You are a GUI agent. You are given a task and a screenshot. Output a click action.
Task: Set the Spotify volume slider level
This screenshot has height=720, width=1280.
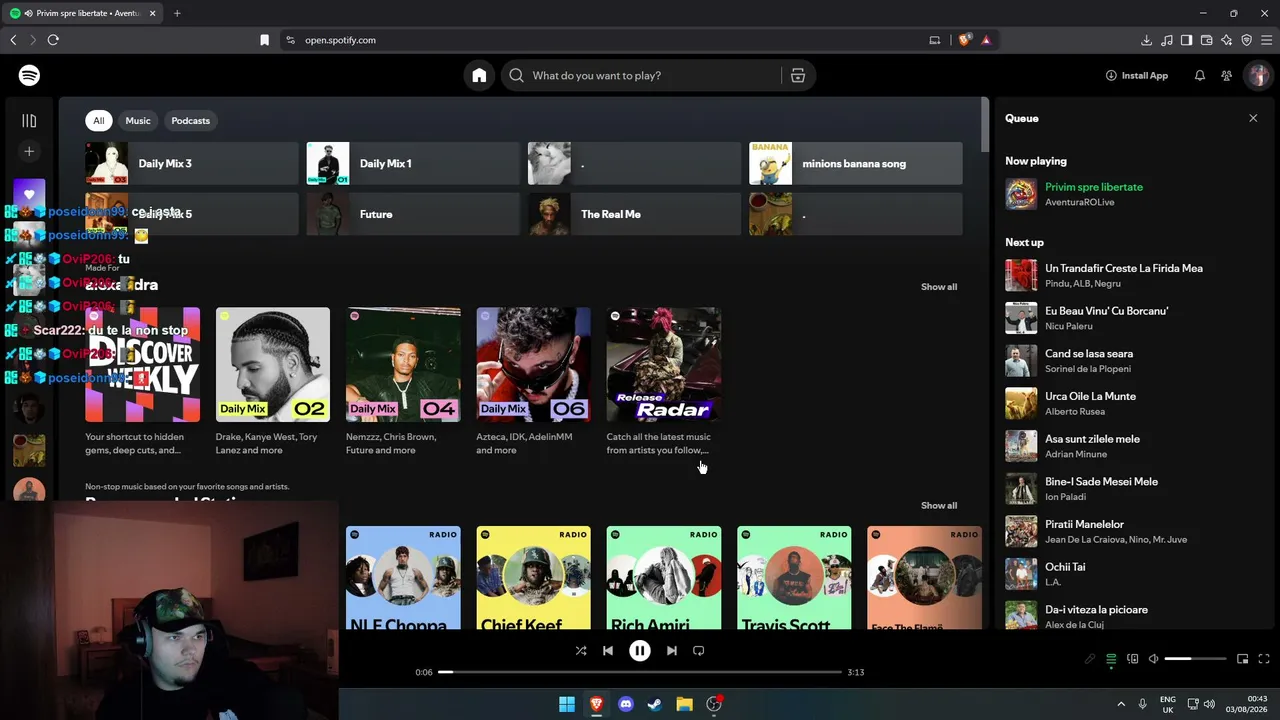tap(1196, 659)
